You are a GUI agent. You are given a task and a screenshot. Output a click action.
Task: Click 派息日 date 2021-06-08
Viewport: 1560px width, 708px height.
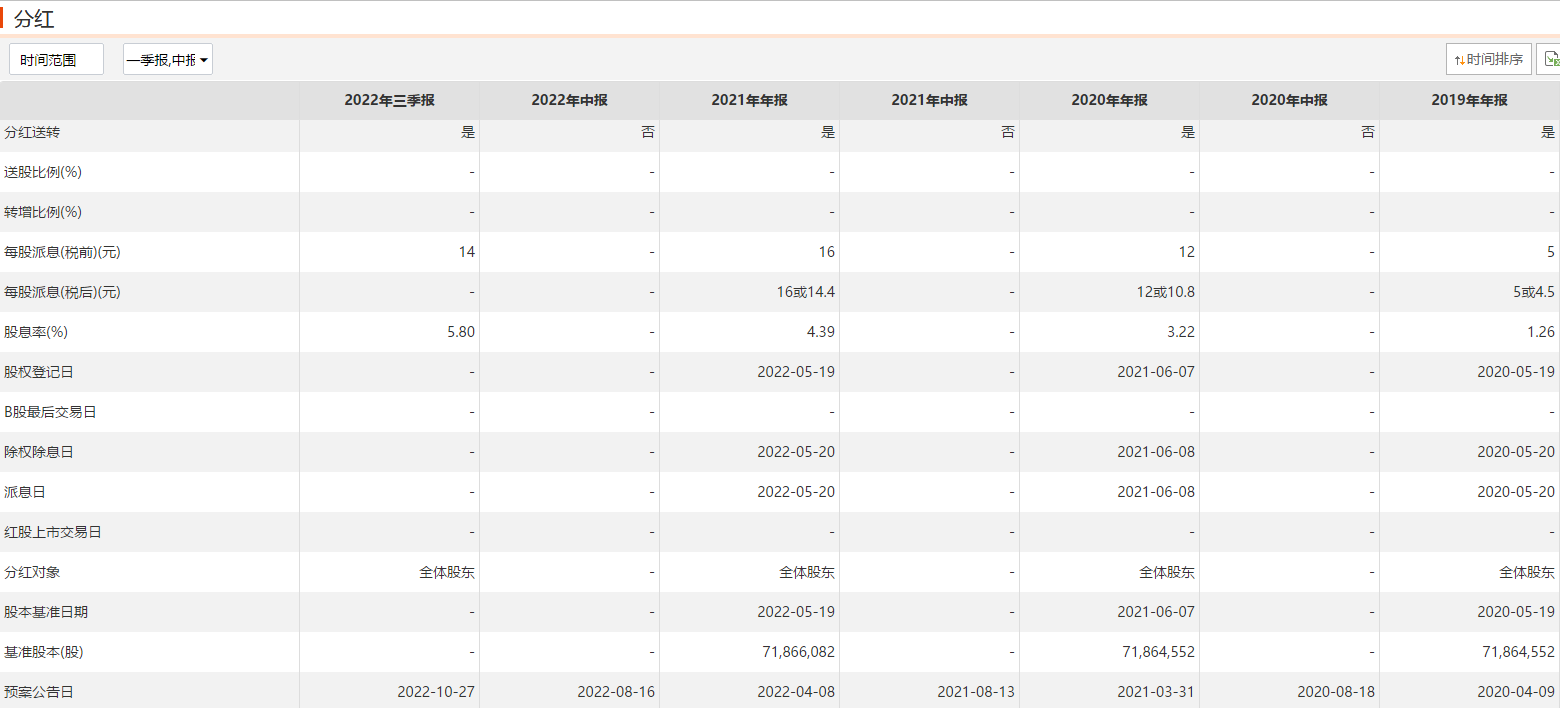(1156, 492)
